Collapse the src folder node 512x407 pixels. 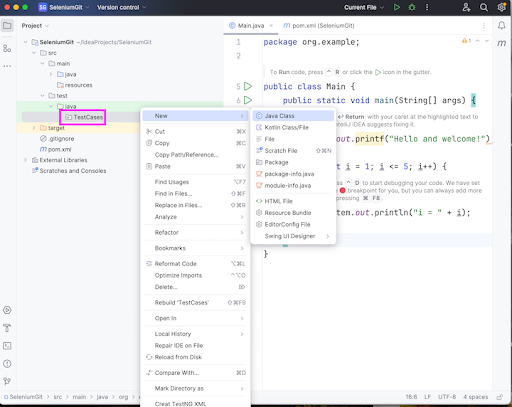[x=34, y=53]
